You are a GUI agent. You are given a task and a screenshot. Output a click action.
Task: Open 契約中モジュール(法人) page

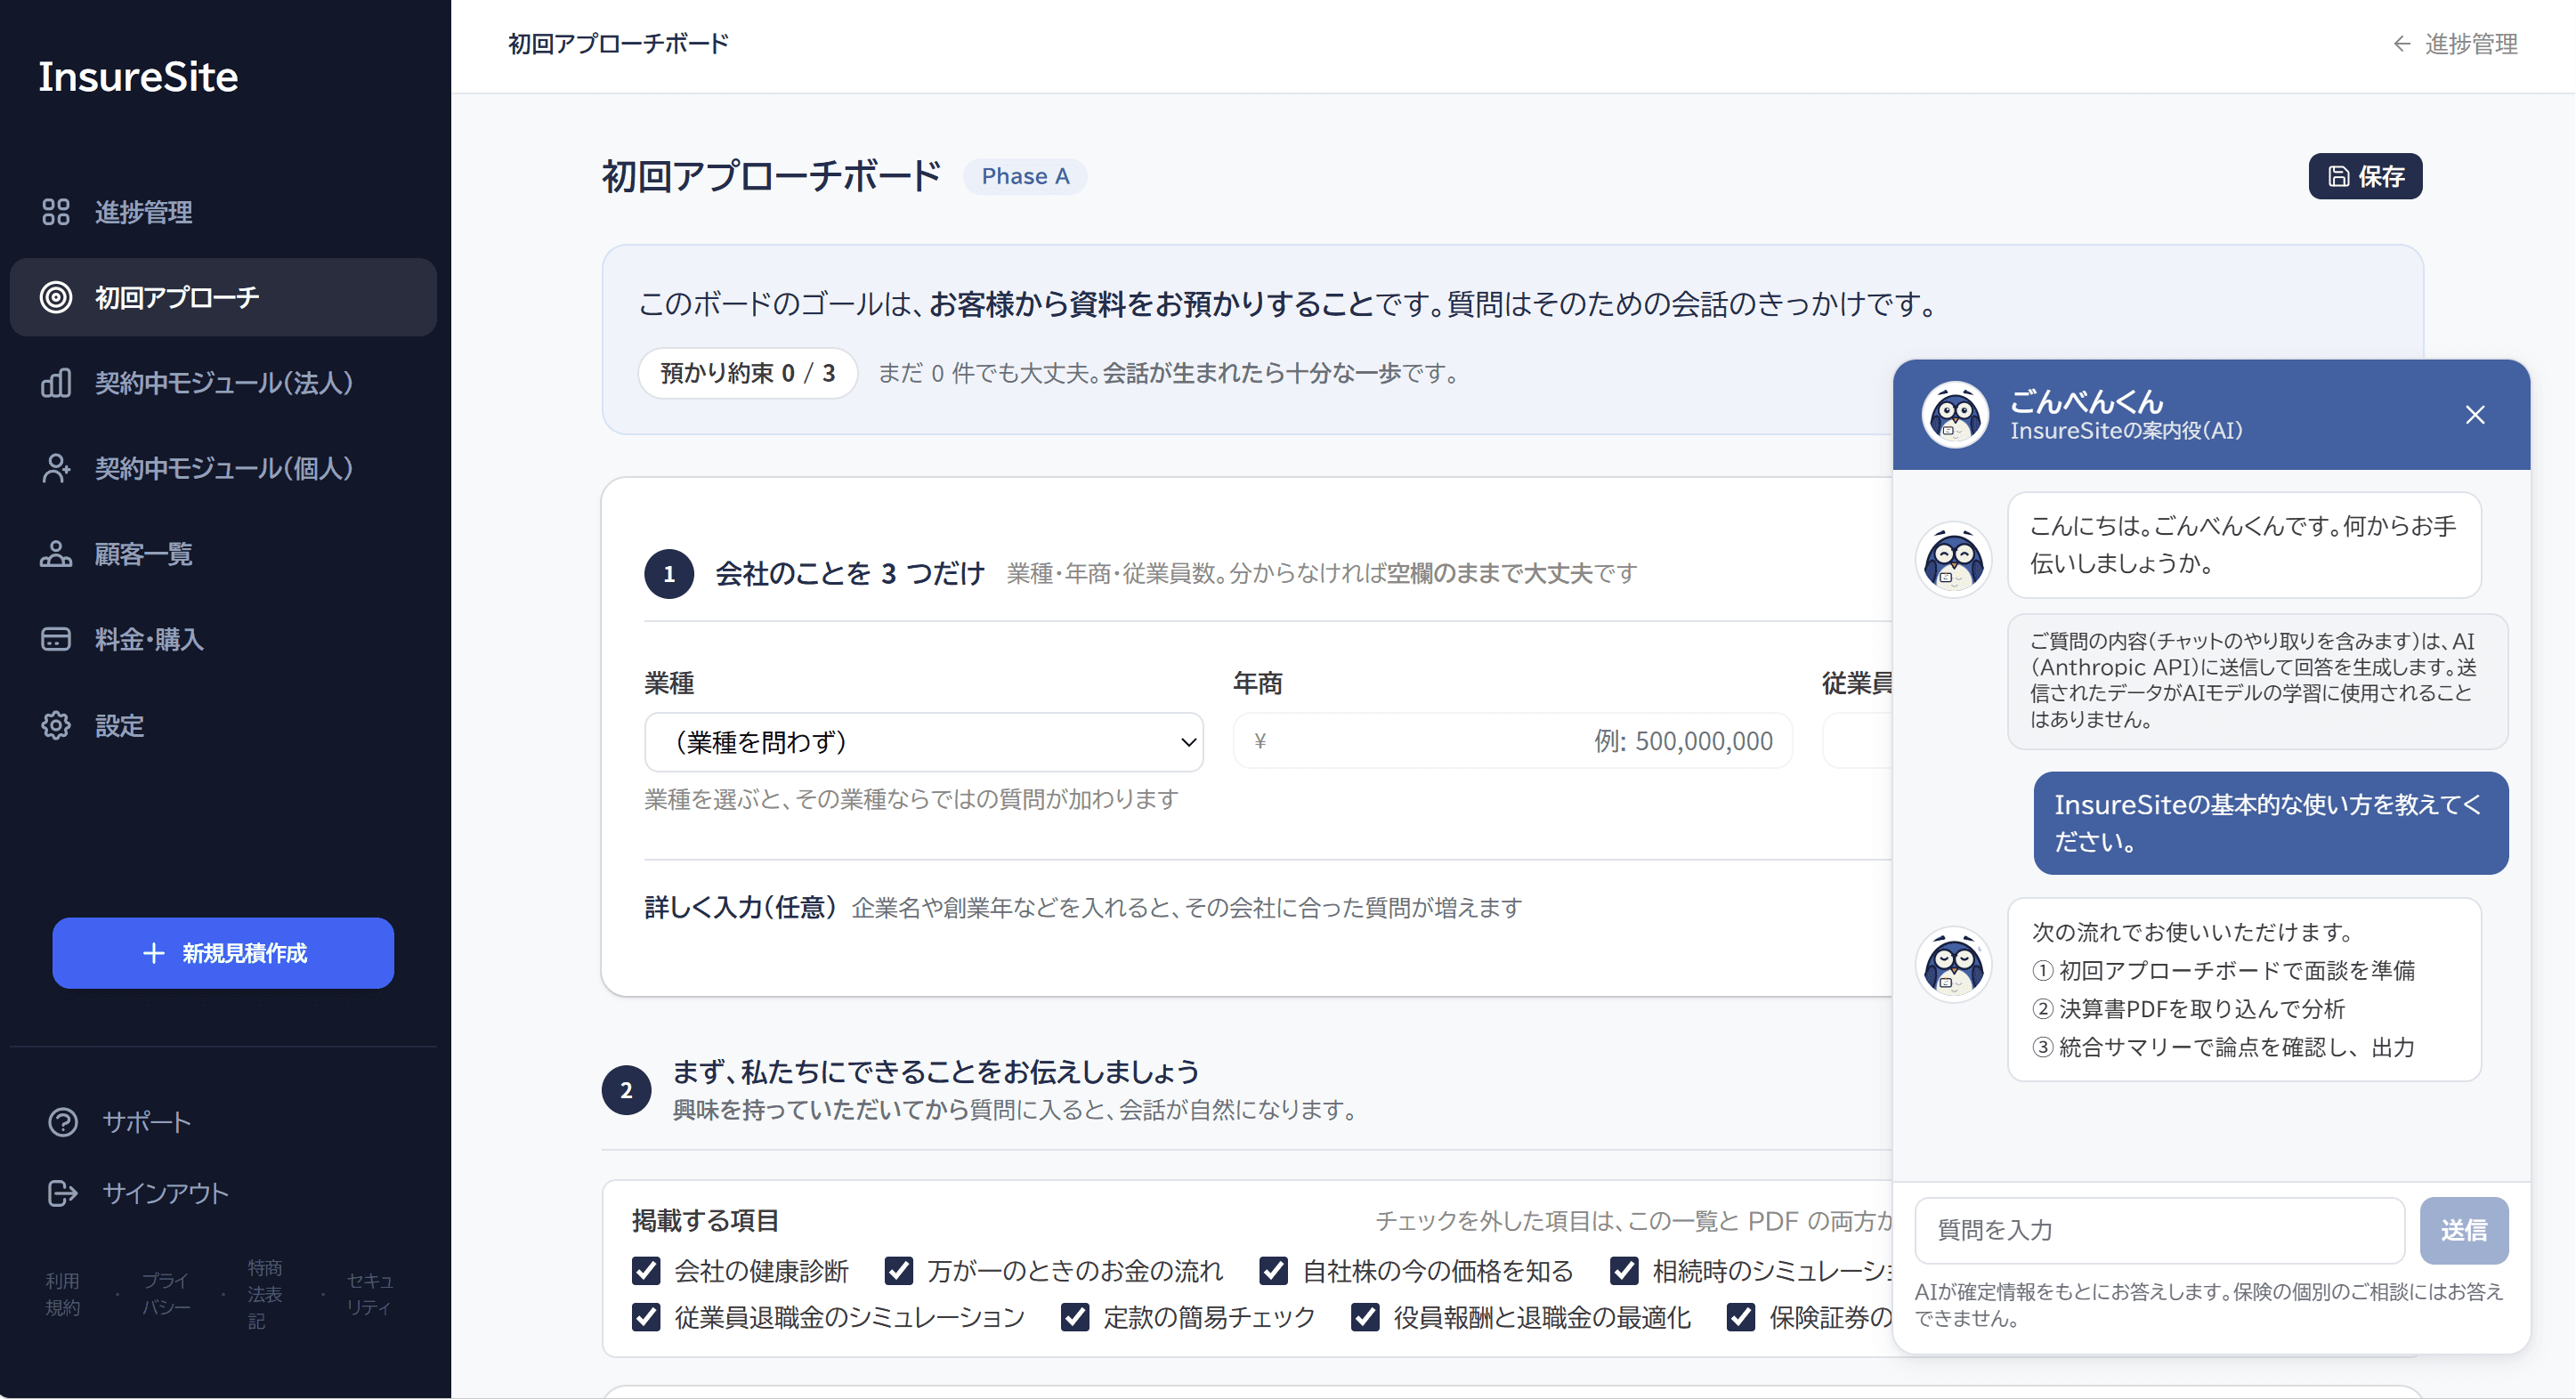[223, 383]
